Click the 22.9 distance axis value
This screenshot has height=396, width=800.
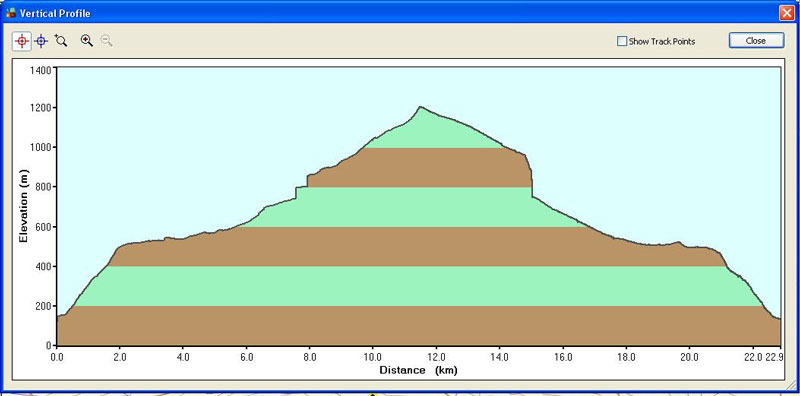[774, 357]
